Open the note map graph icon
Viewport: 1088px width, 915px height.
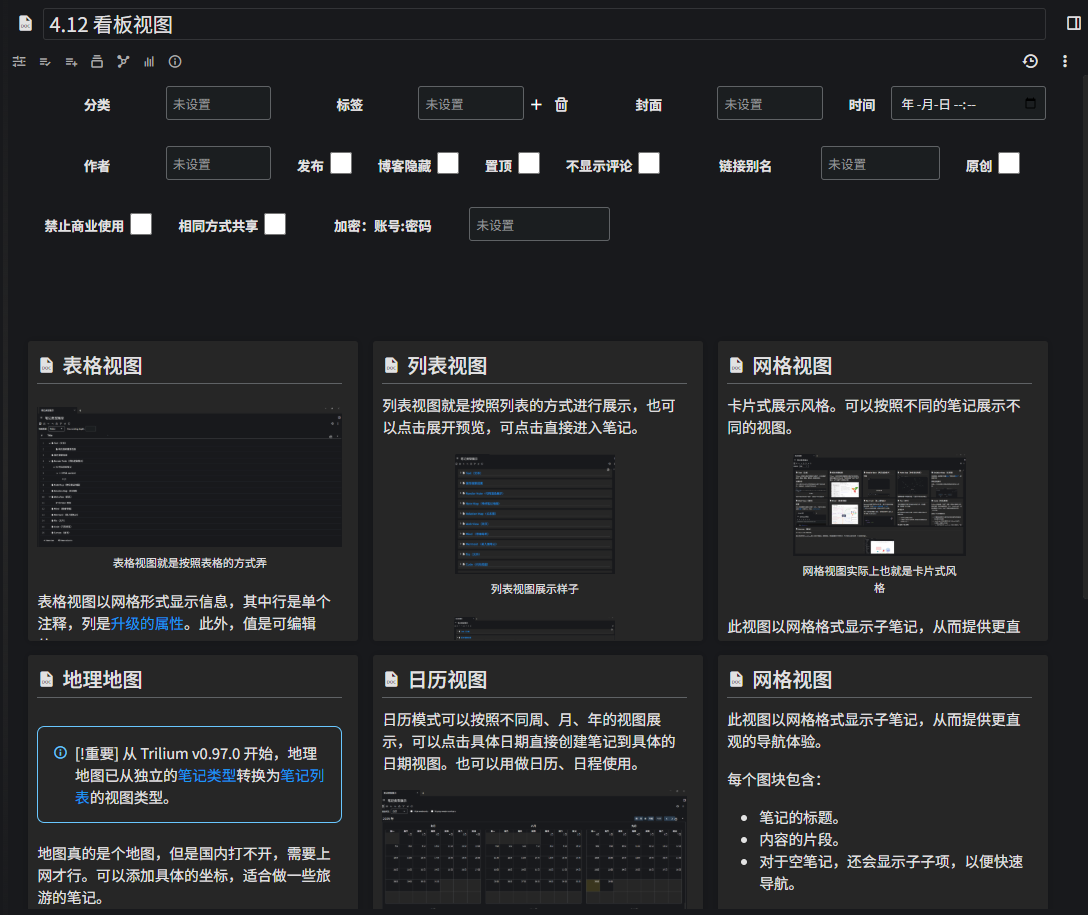point(123,62)
